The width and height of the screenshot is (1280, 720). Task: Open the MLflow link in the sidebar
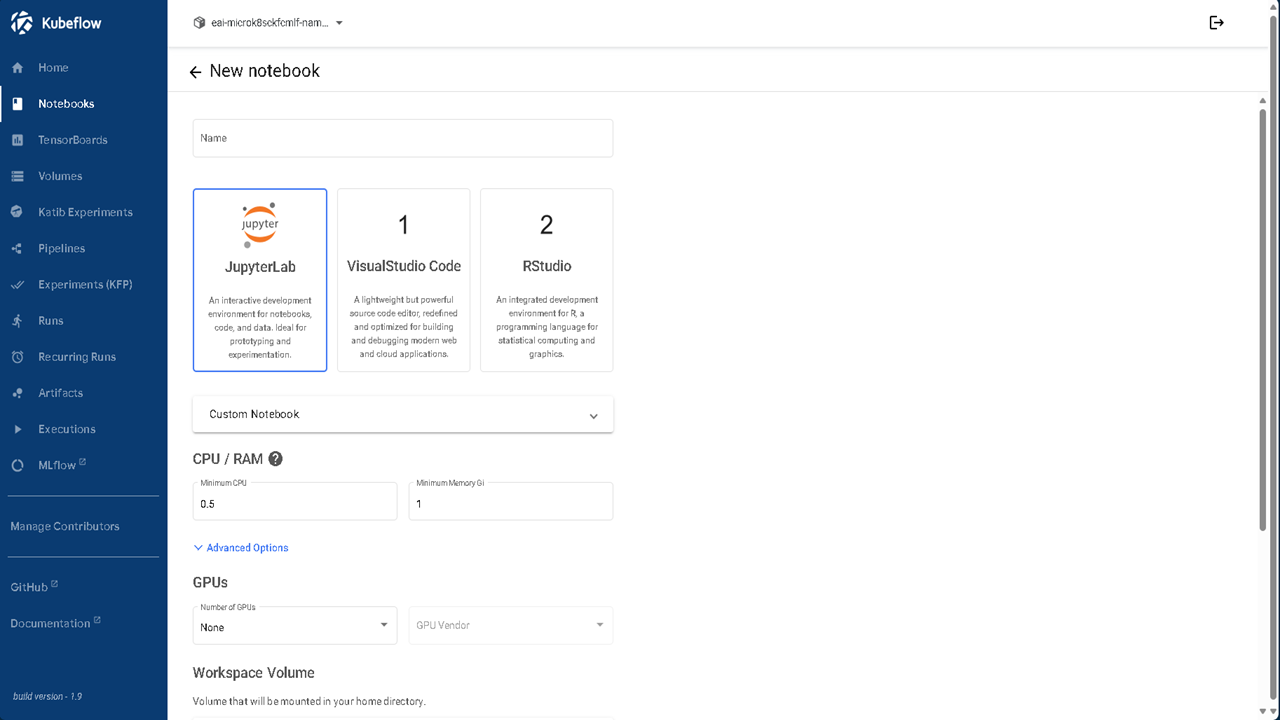tap(84, 465)
